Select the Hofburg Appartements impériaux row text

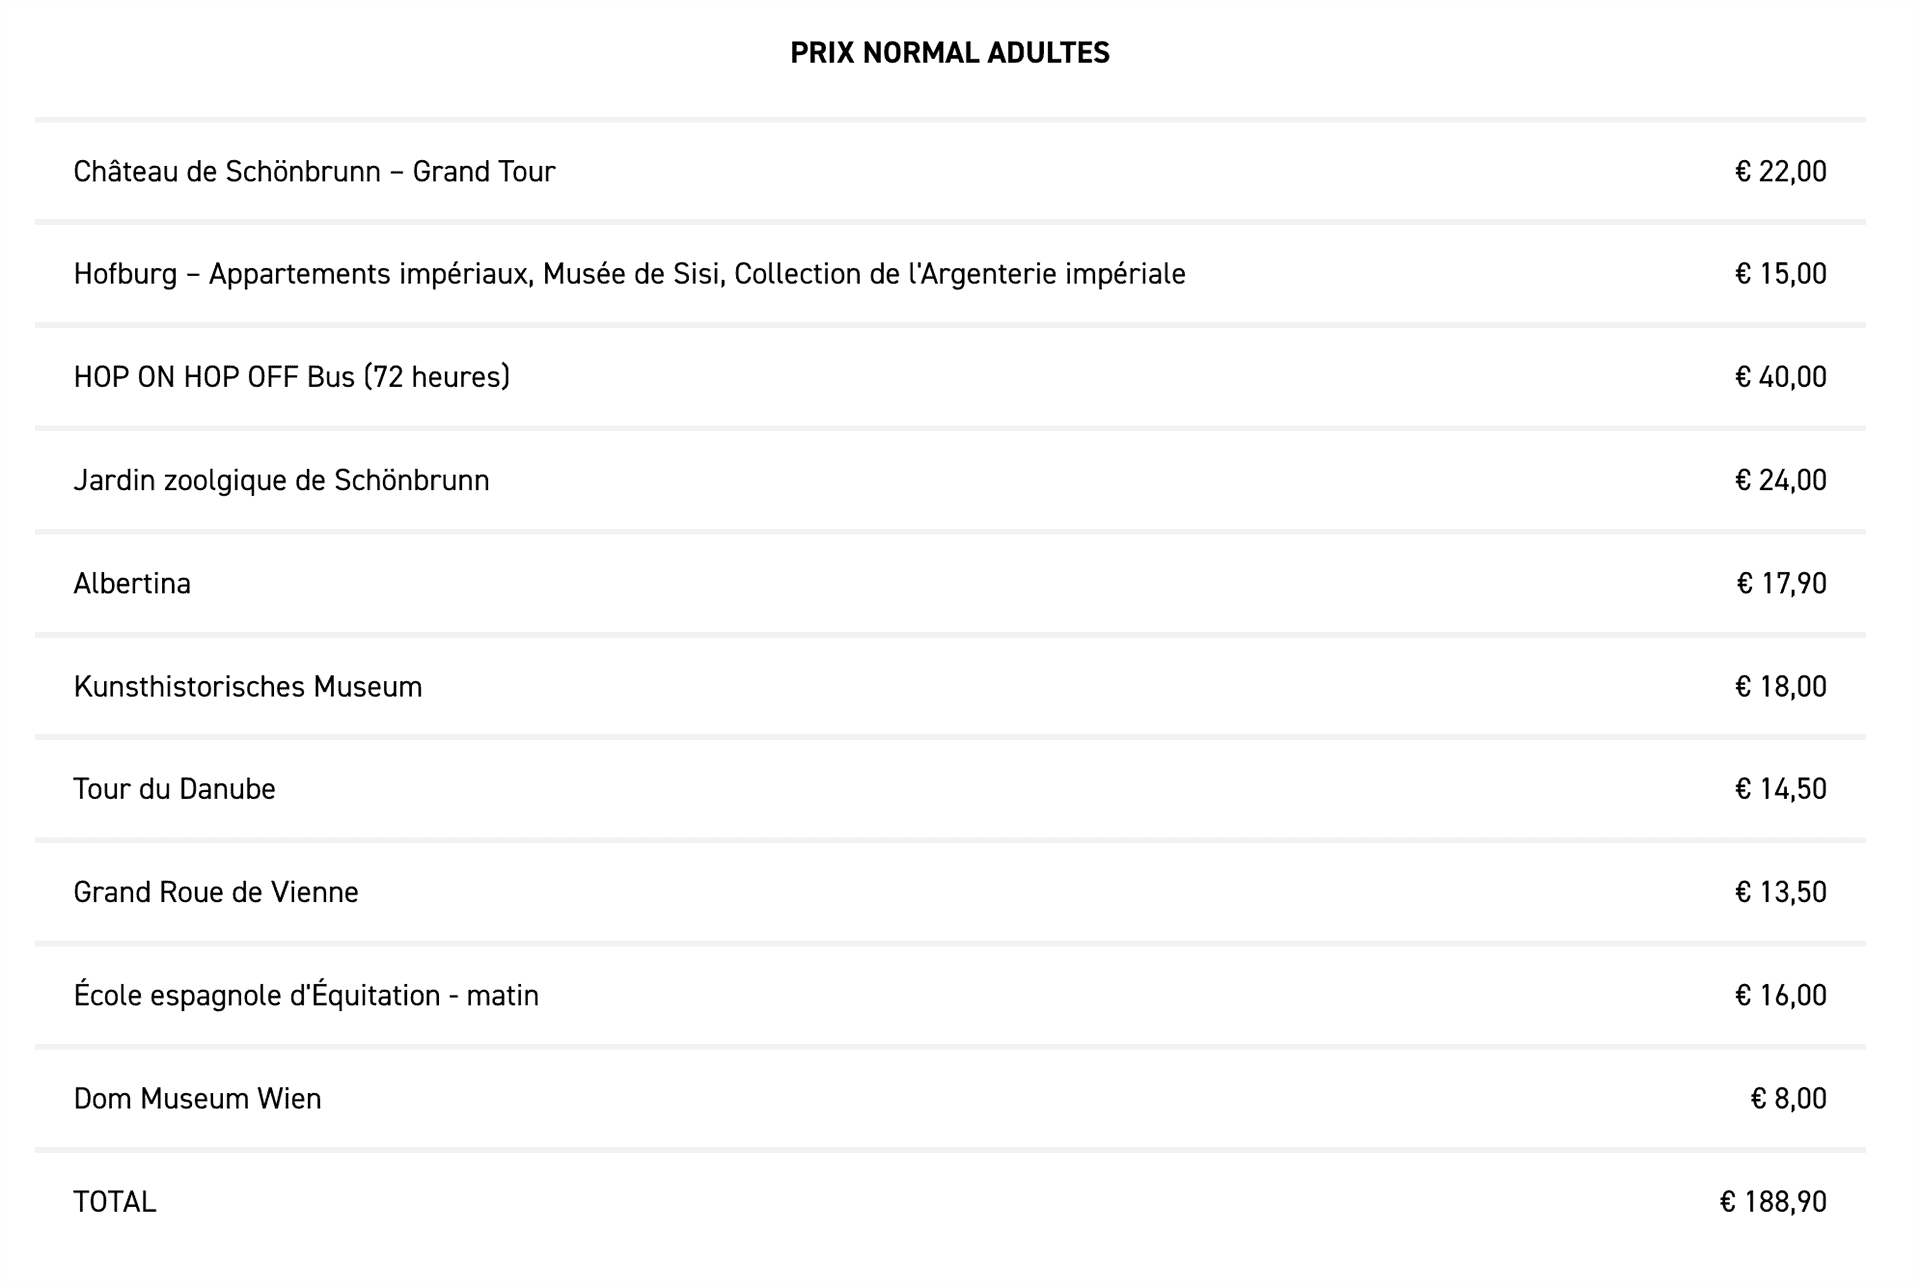click(629, 274)
